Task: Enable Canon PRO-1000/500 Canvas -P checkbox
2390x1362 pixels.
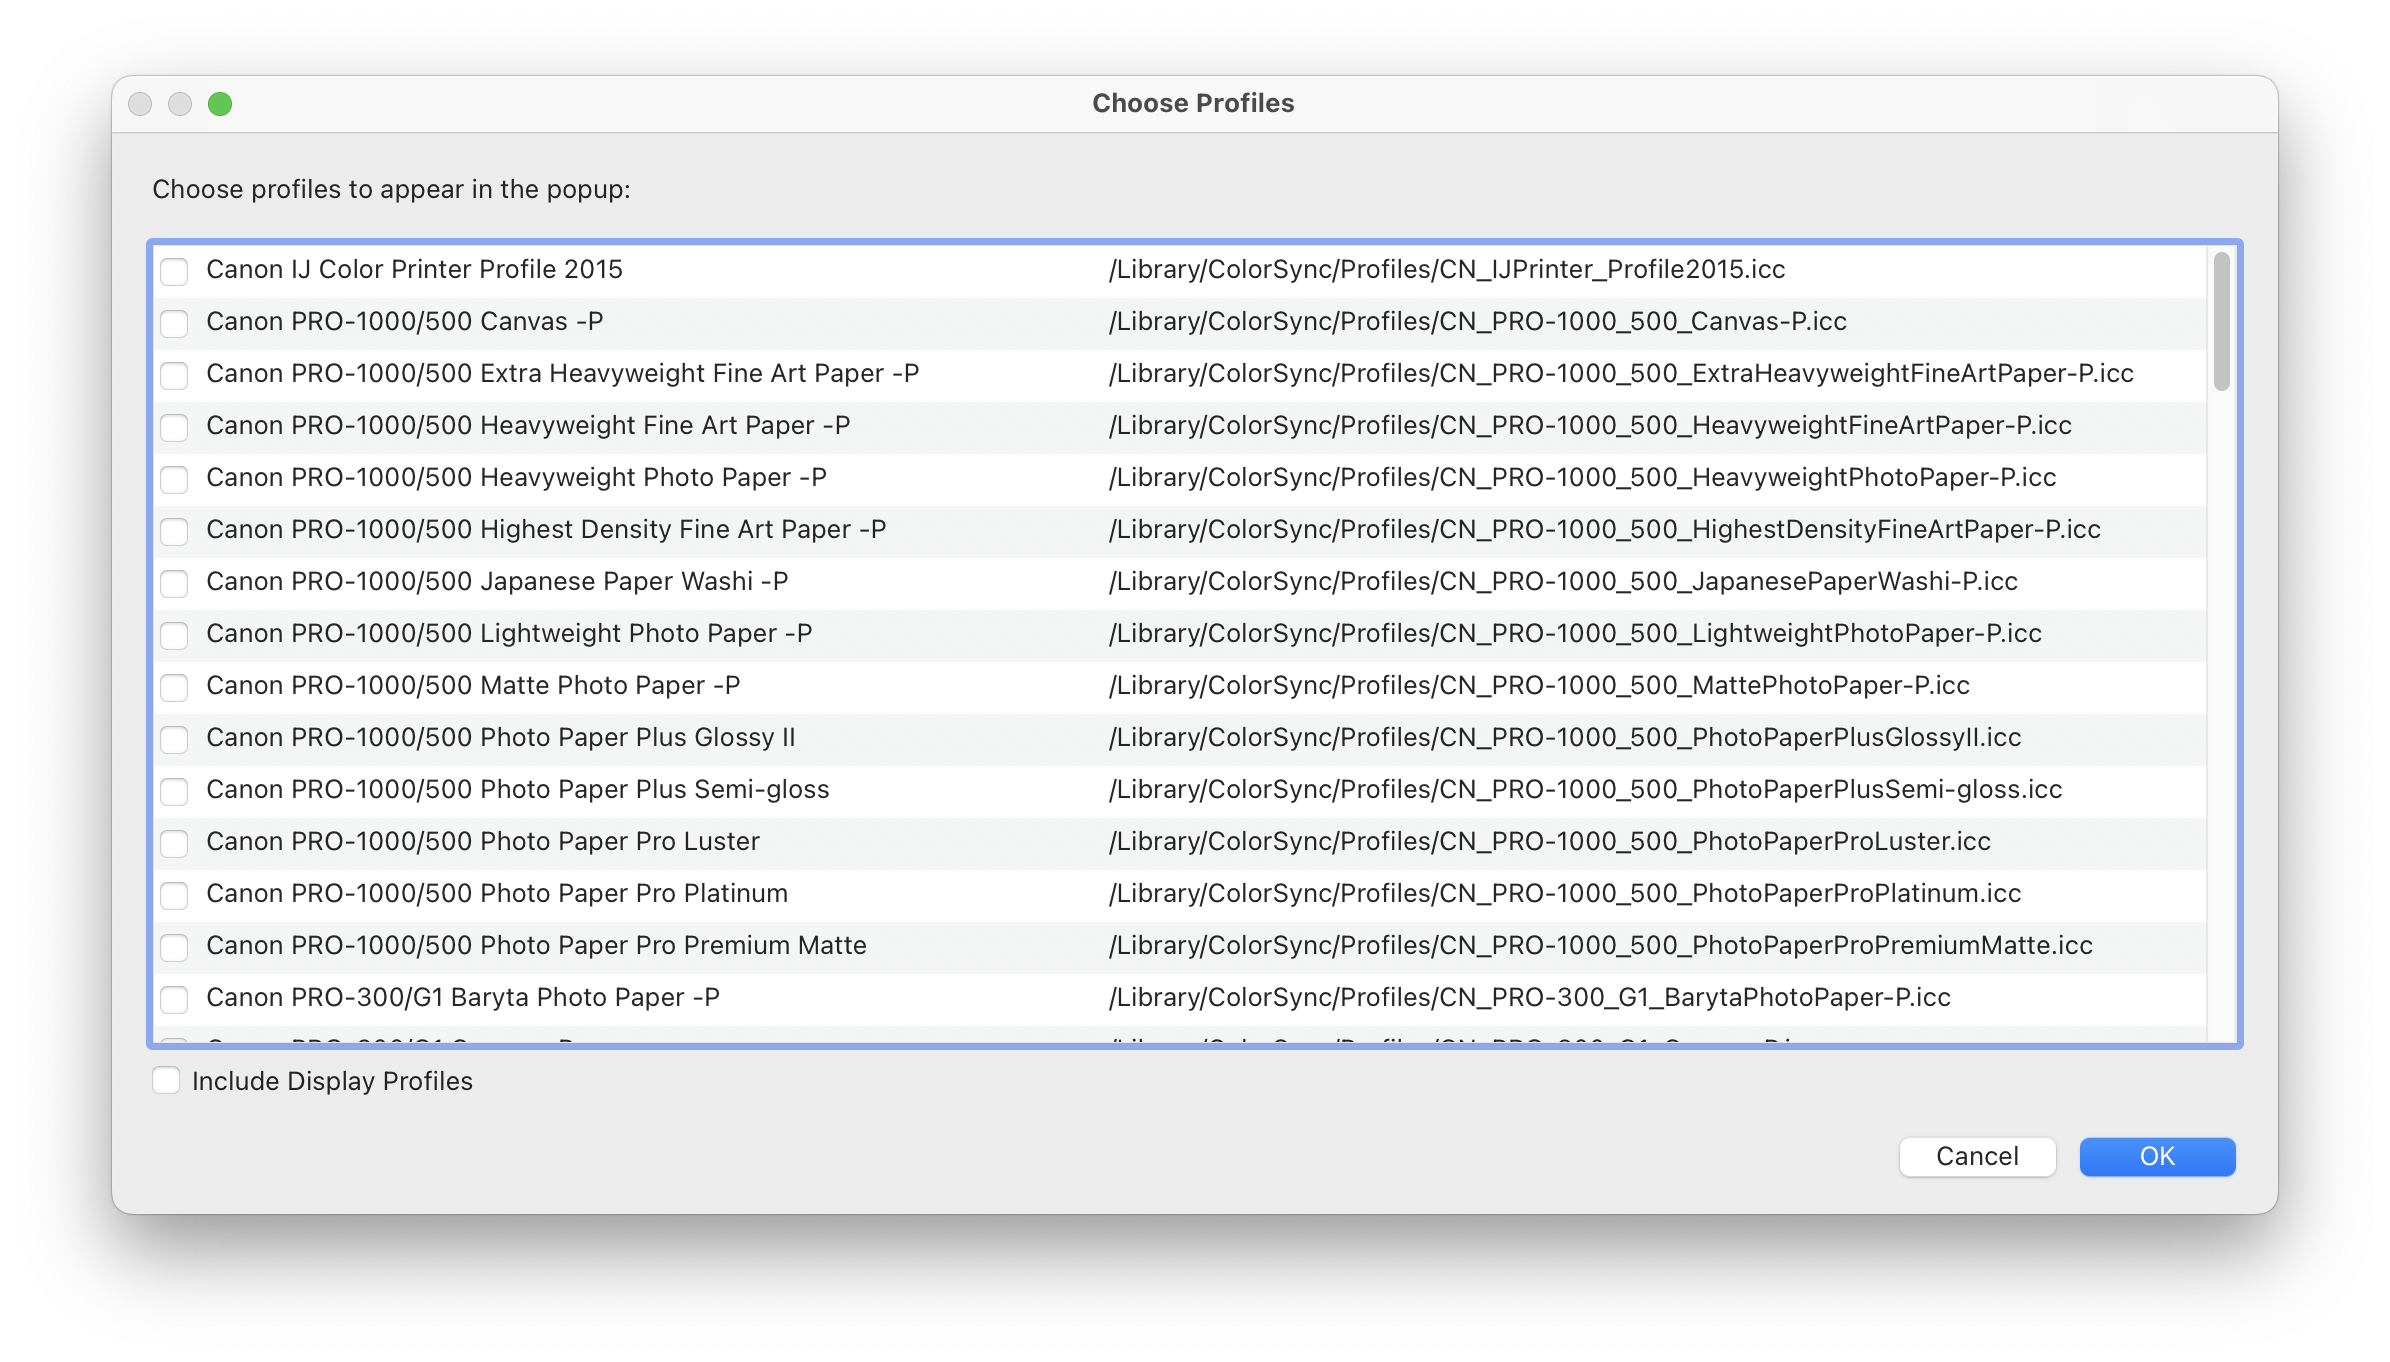Action: [174, 323]
